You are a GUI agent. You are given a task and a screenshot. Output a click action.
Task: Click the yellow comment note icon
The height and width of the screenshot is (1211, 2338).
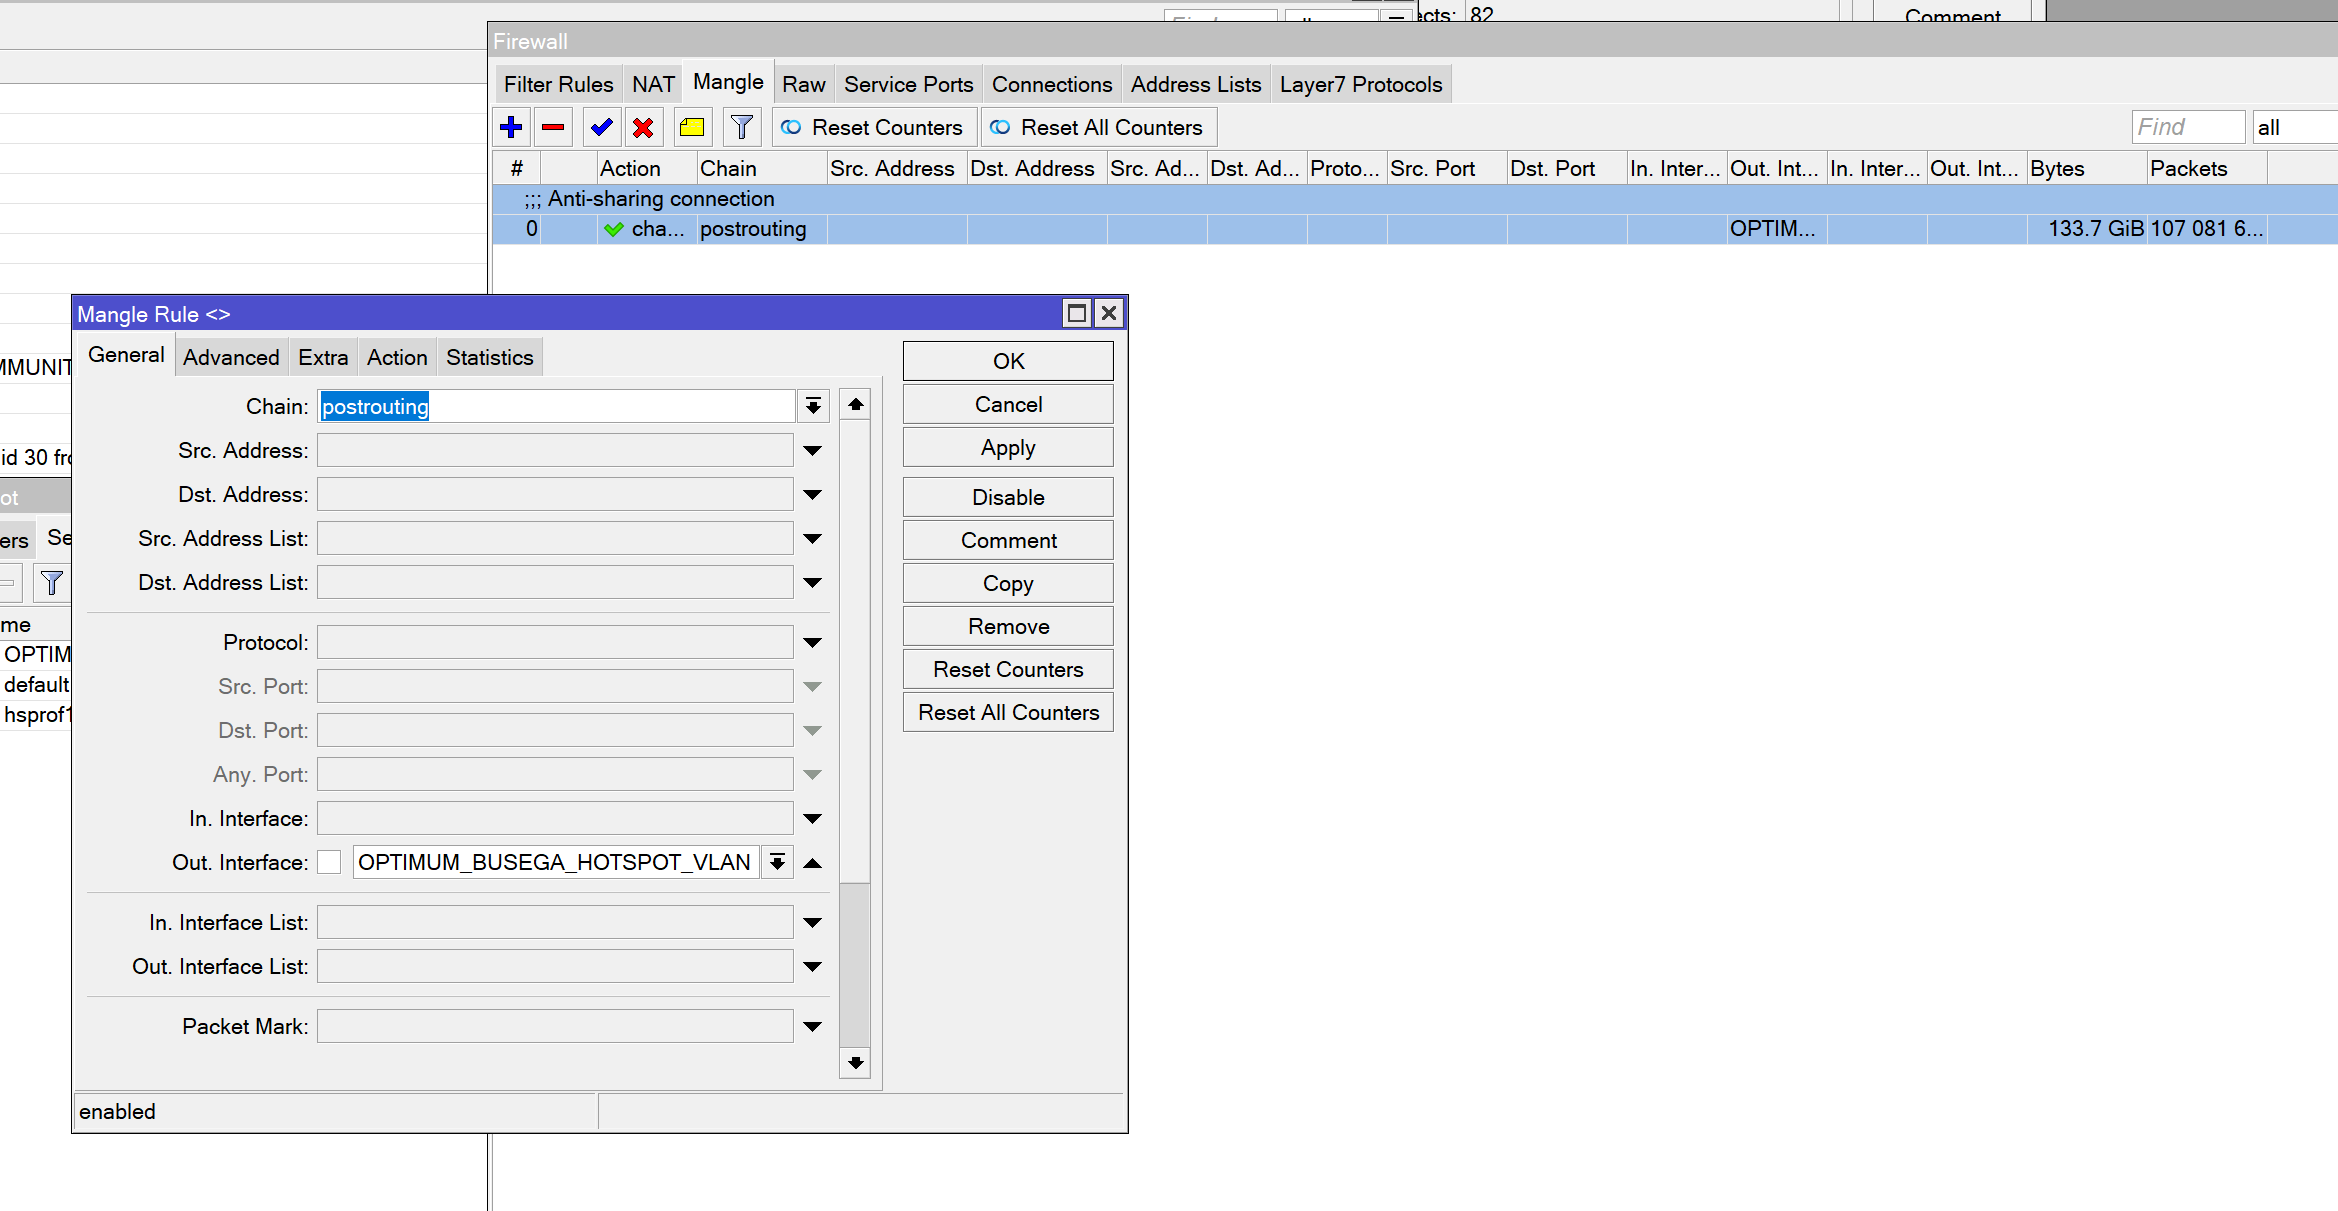[x=692, y=127]
